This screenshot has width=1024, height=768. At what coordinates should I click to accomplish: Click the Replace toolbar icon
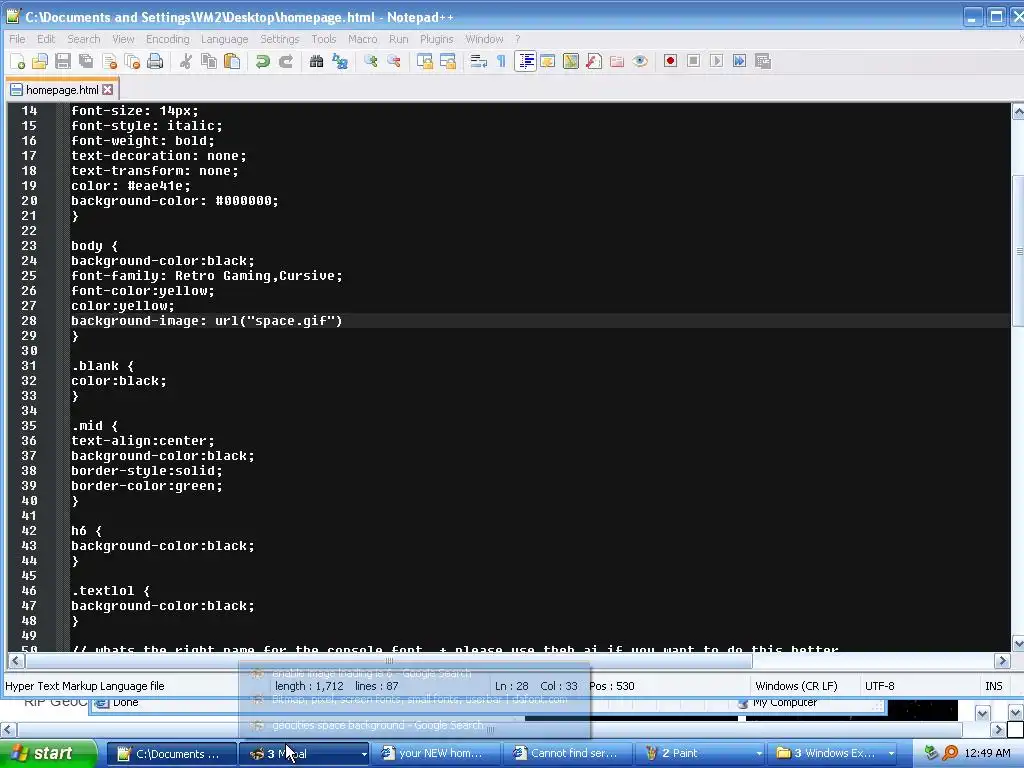[340, 61]
